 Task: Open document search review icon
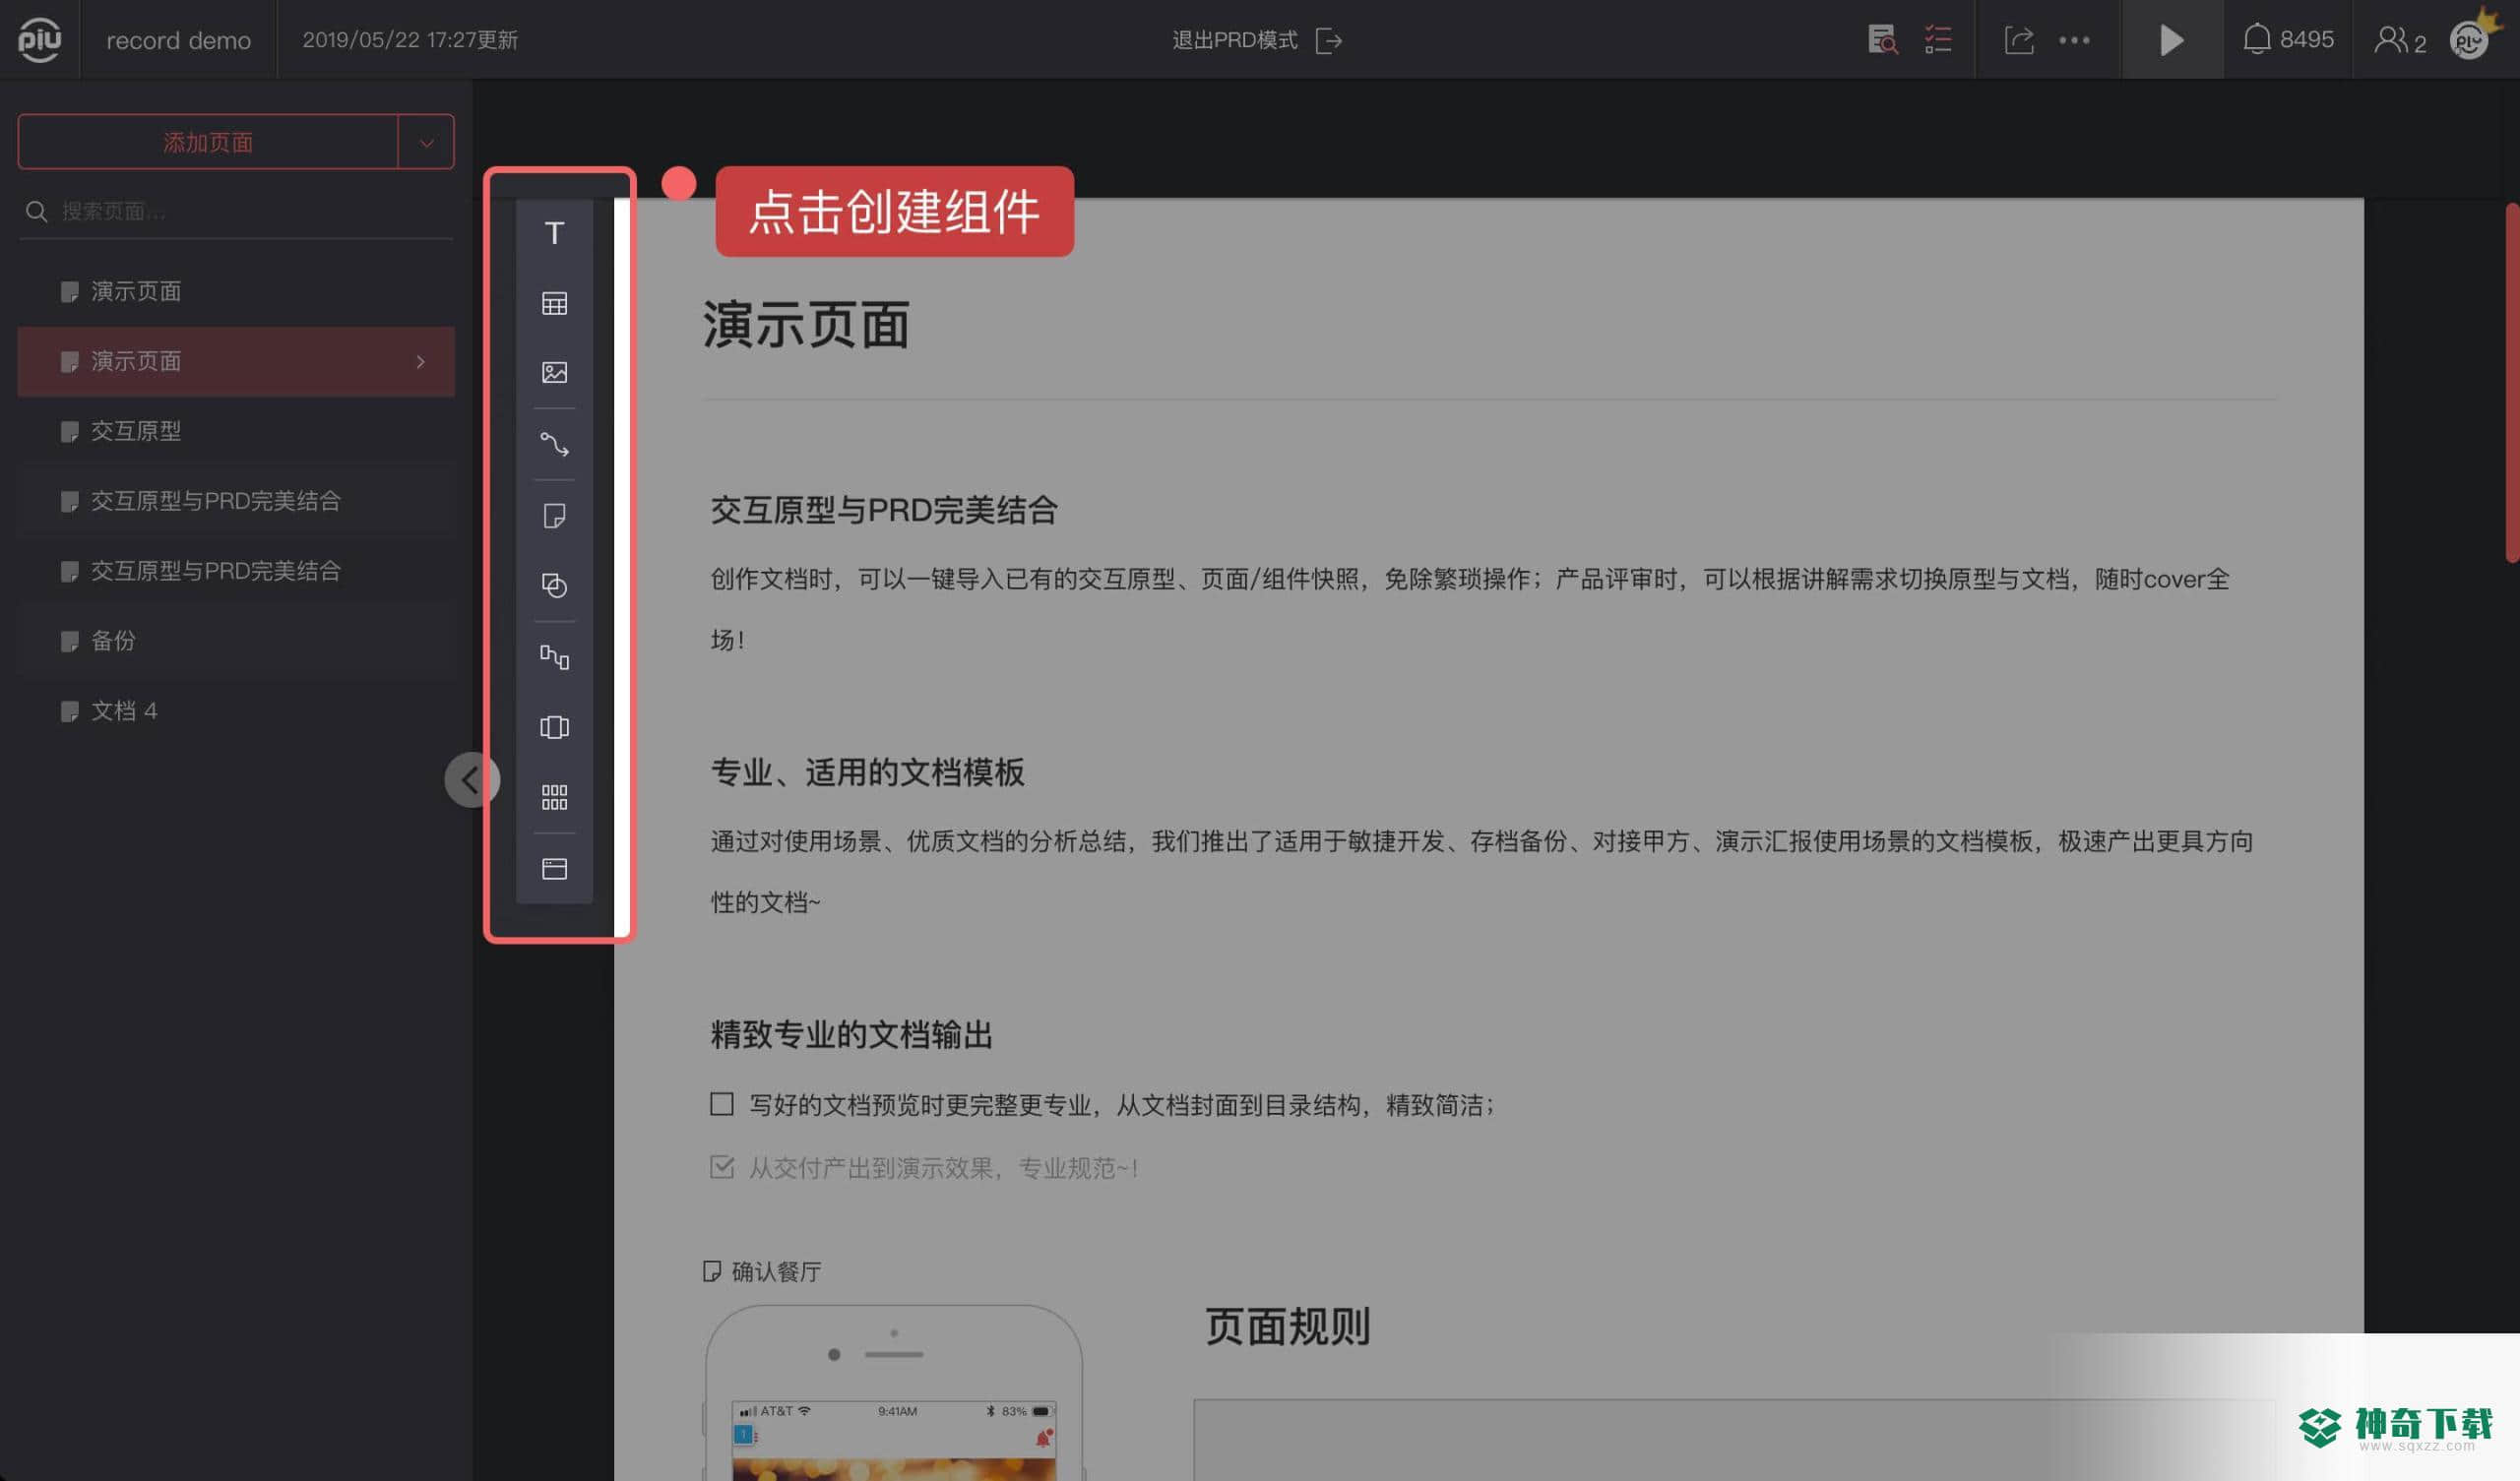pos(1882,40)
